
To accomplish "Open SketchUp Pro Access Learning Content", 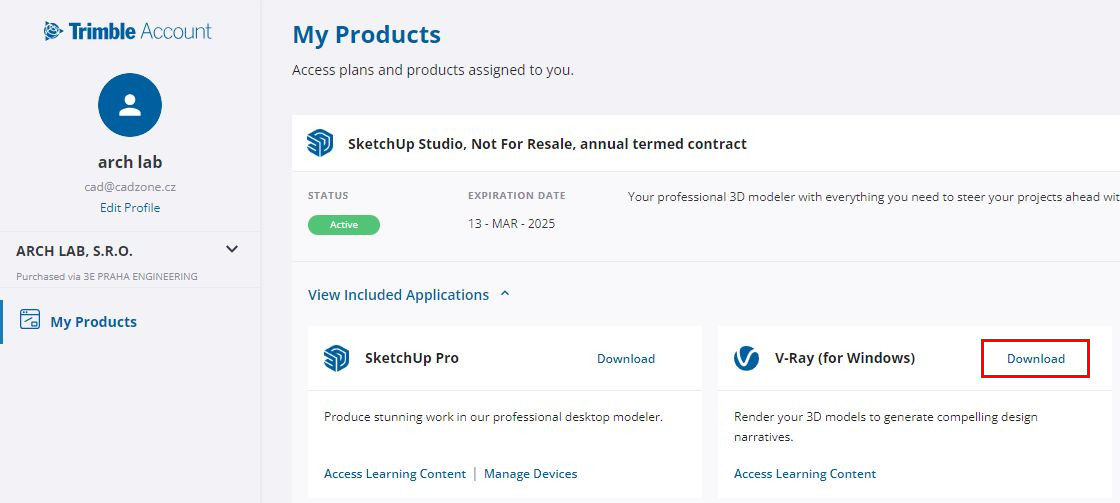I will click(x=395, y=474).
